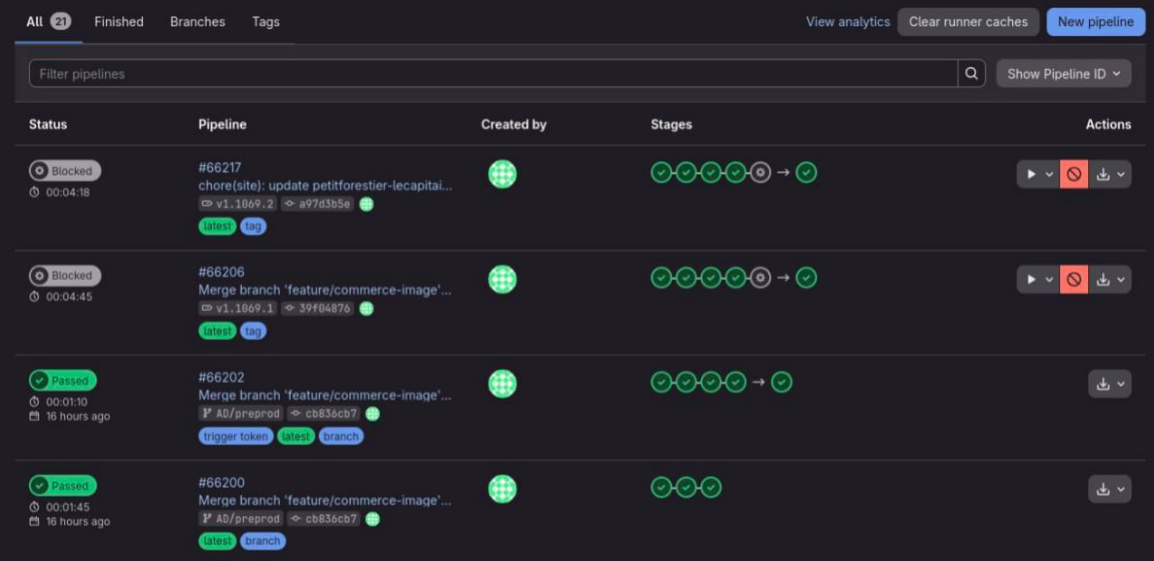Click Blocked status badge for #66217
The width and height of the screenshot is (1154, 561).
(x=65, y=171)
